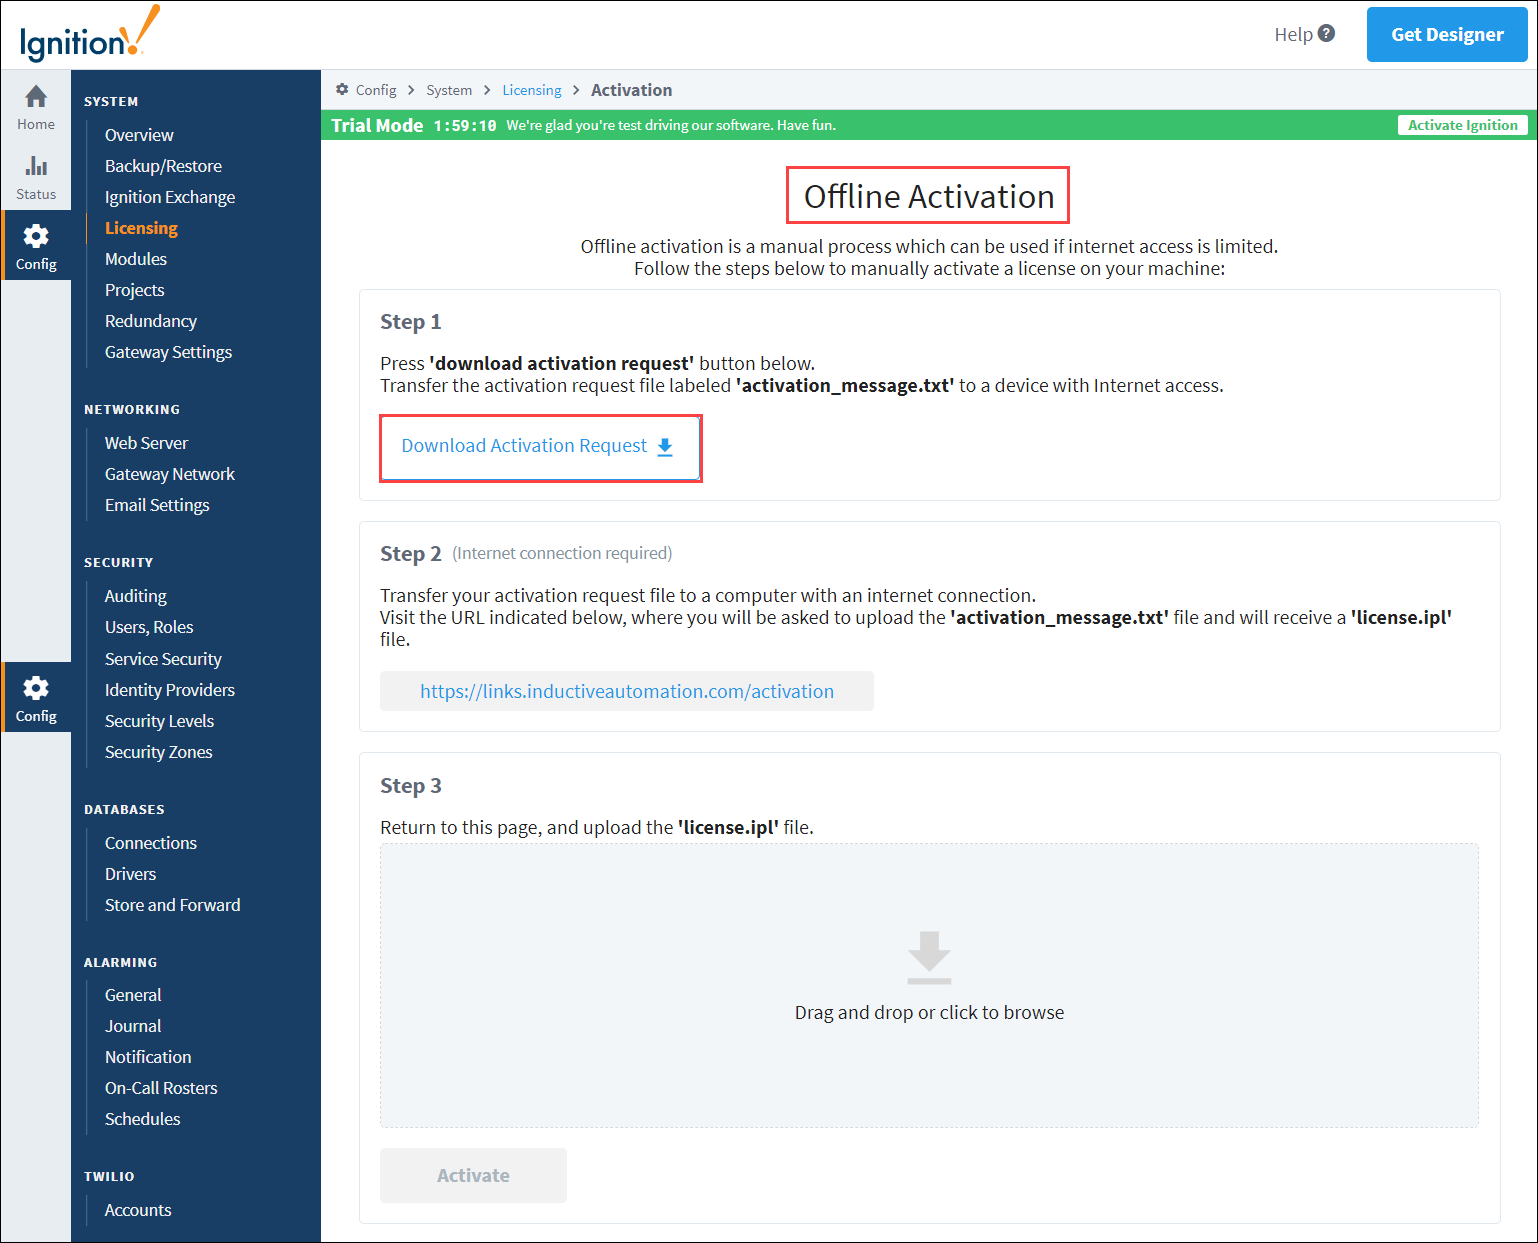This screenshot has height=1243, width=1538.
Task: Click the Get Designer button
Action: (1447, 35)
